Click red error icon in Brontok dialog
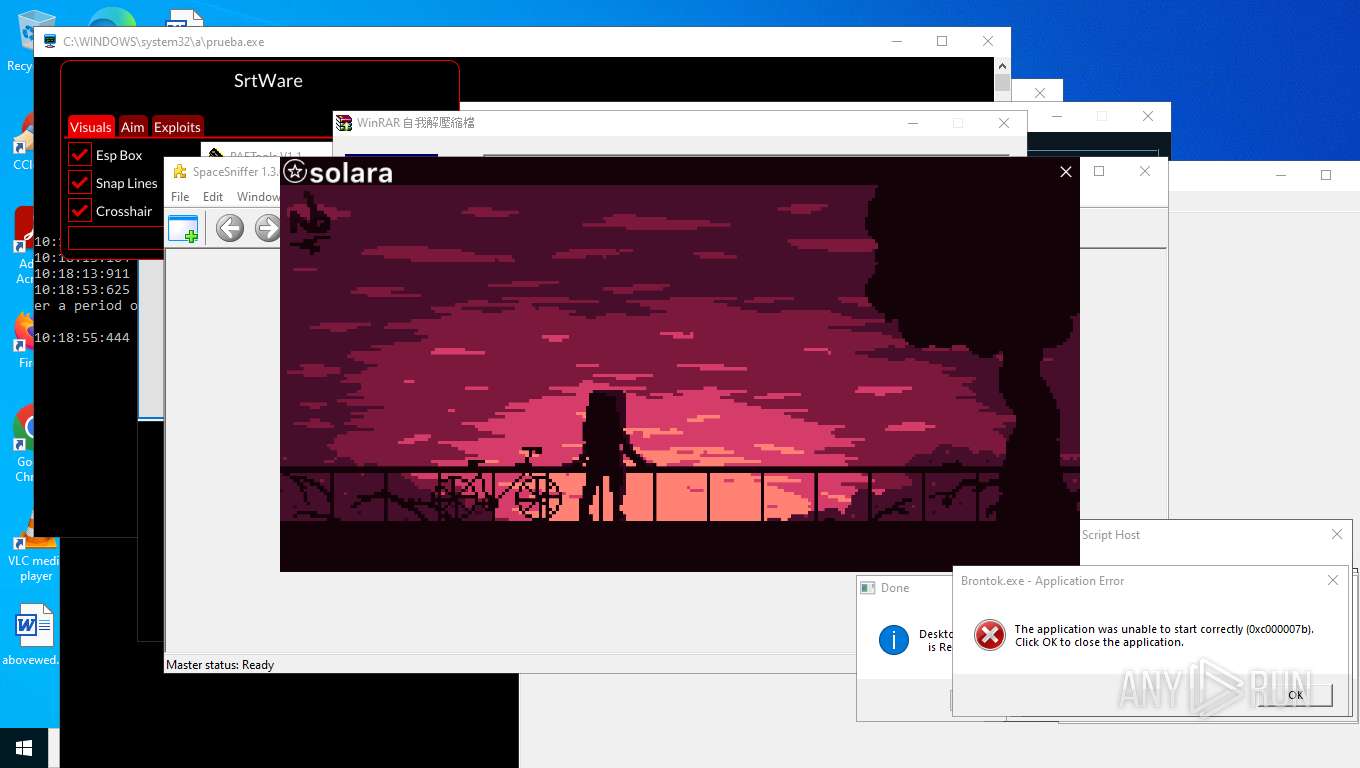Screen dimensions: 1360x768 point(989,635)
